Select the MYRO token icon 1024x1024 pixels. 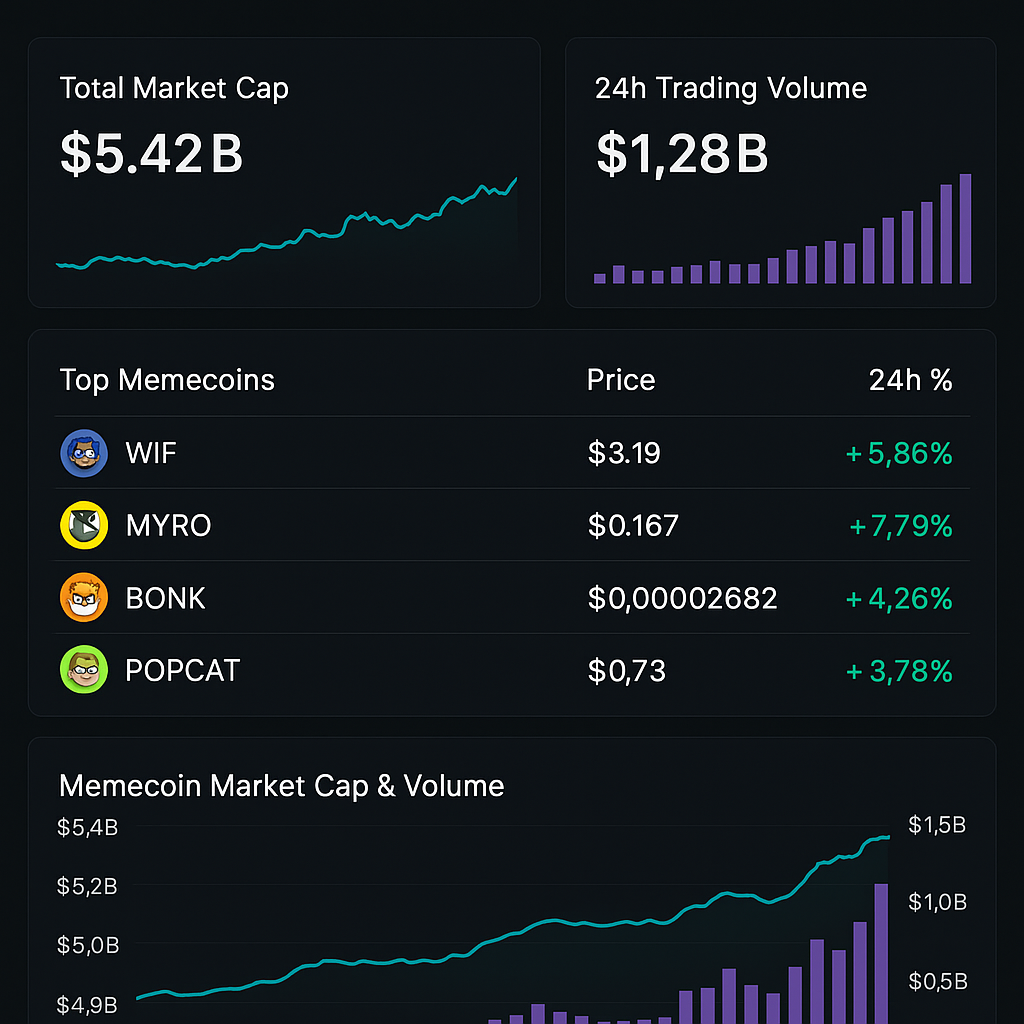[84, 525]
